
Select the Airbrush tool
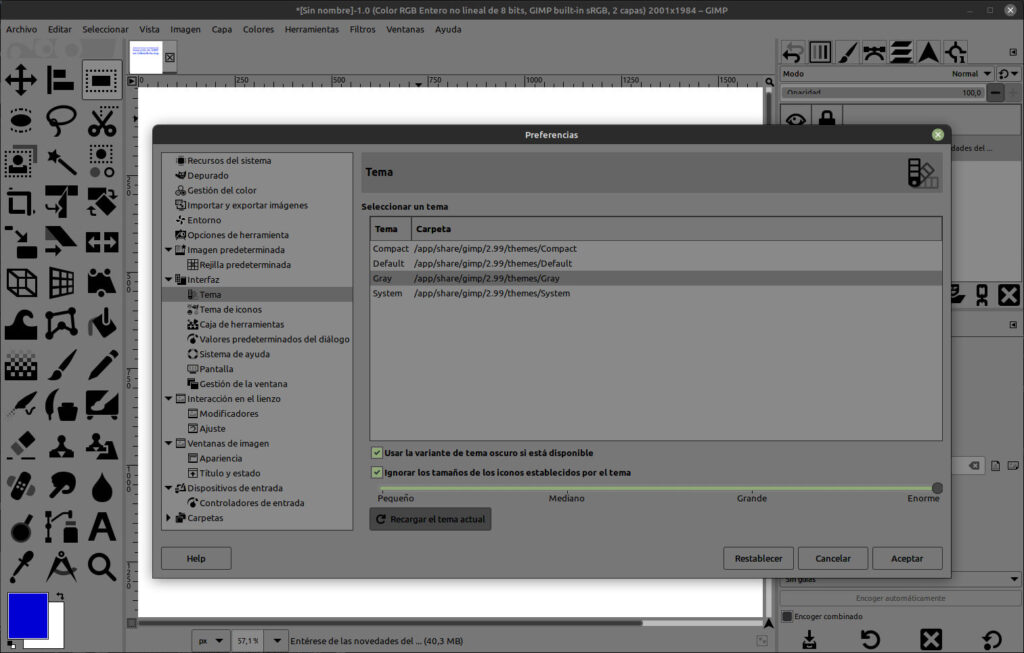click(21, 404)
